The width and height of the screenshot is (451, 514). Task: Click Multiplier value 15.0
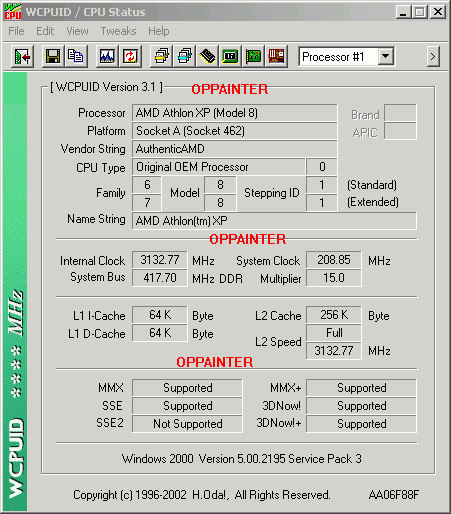[x=334, y=278]
